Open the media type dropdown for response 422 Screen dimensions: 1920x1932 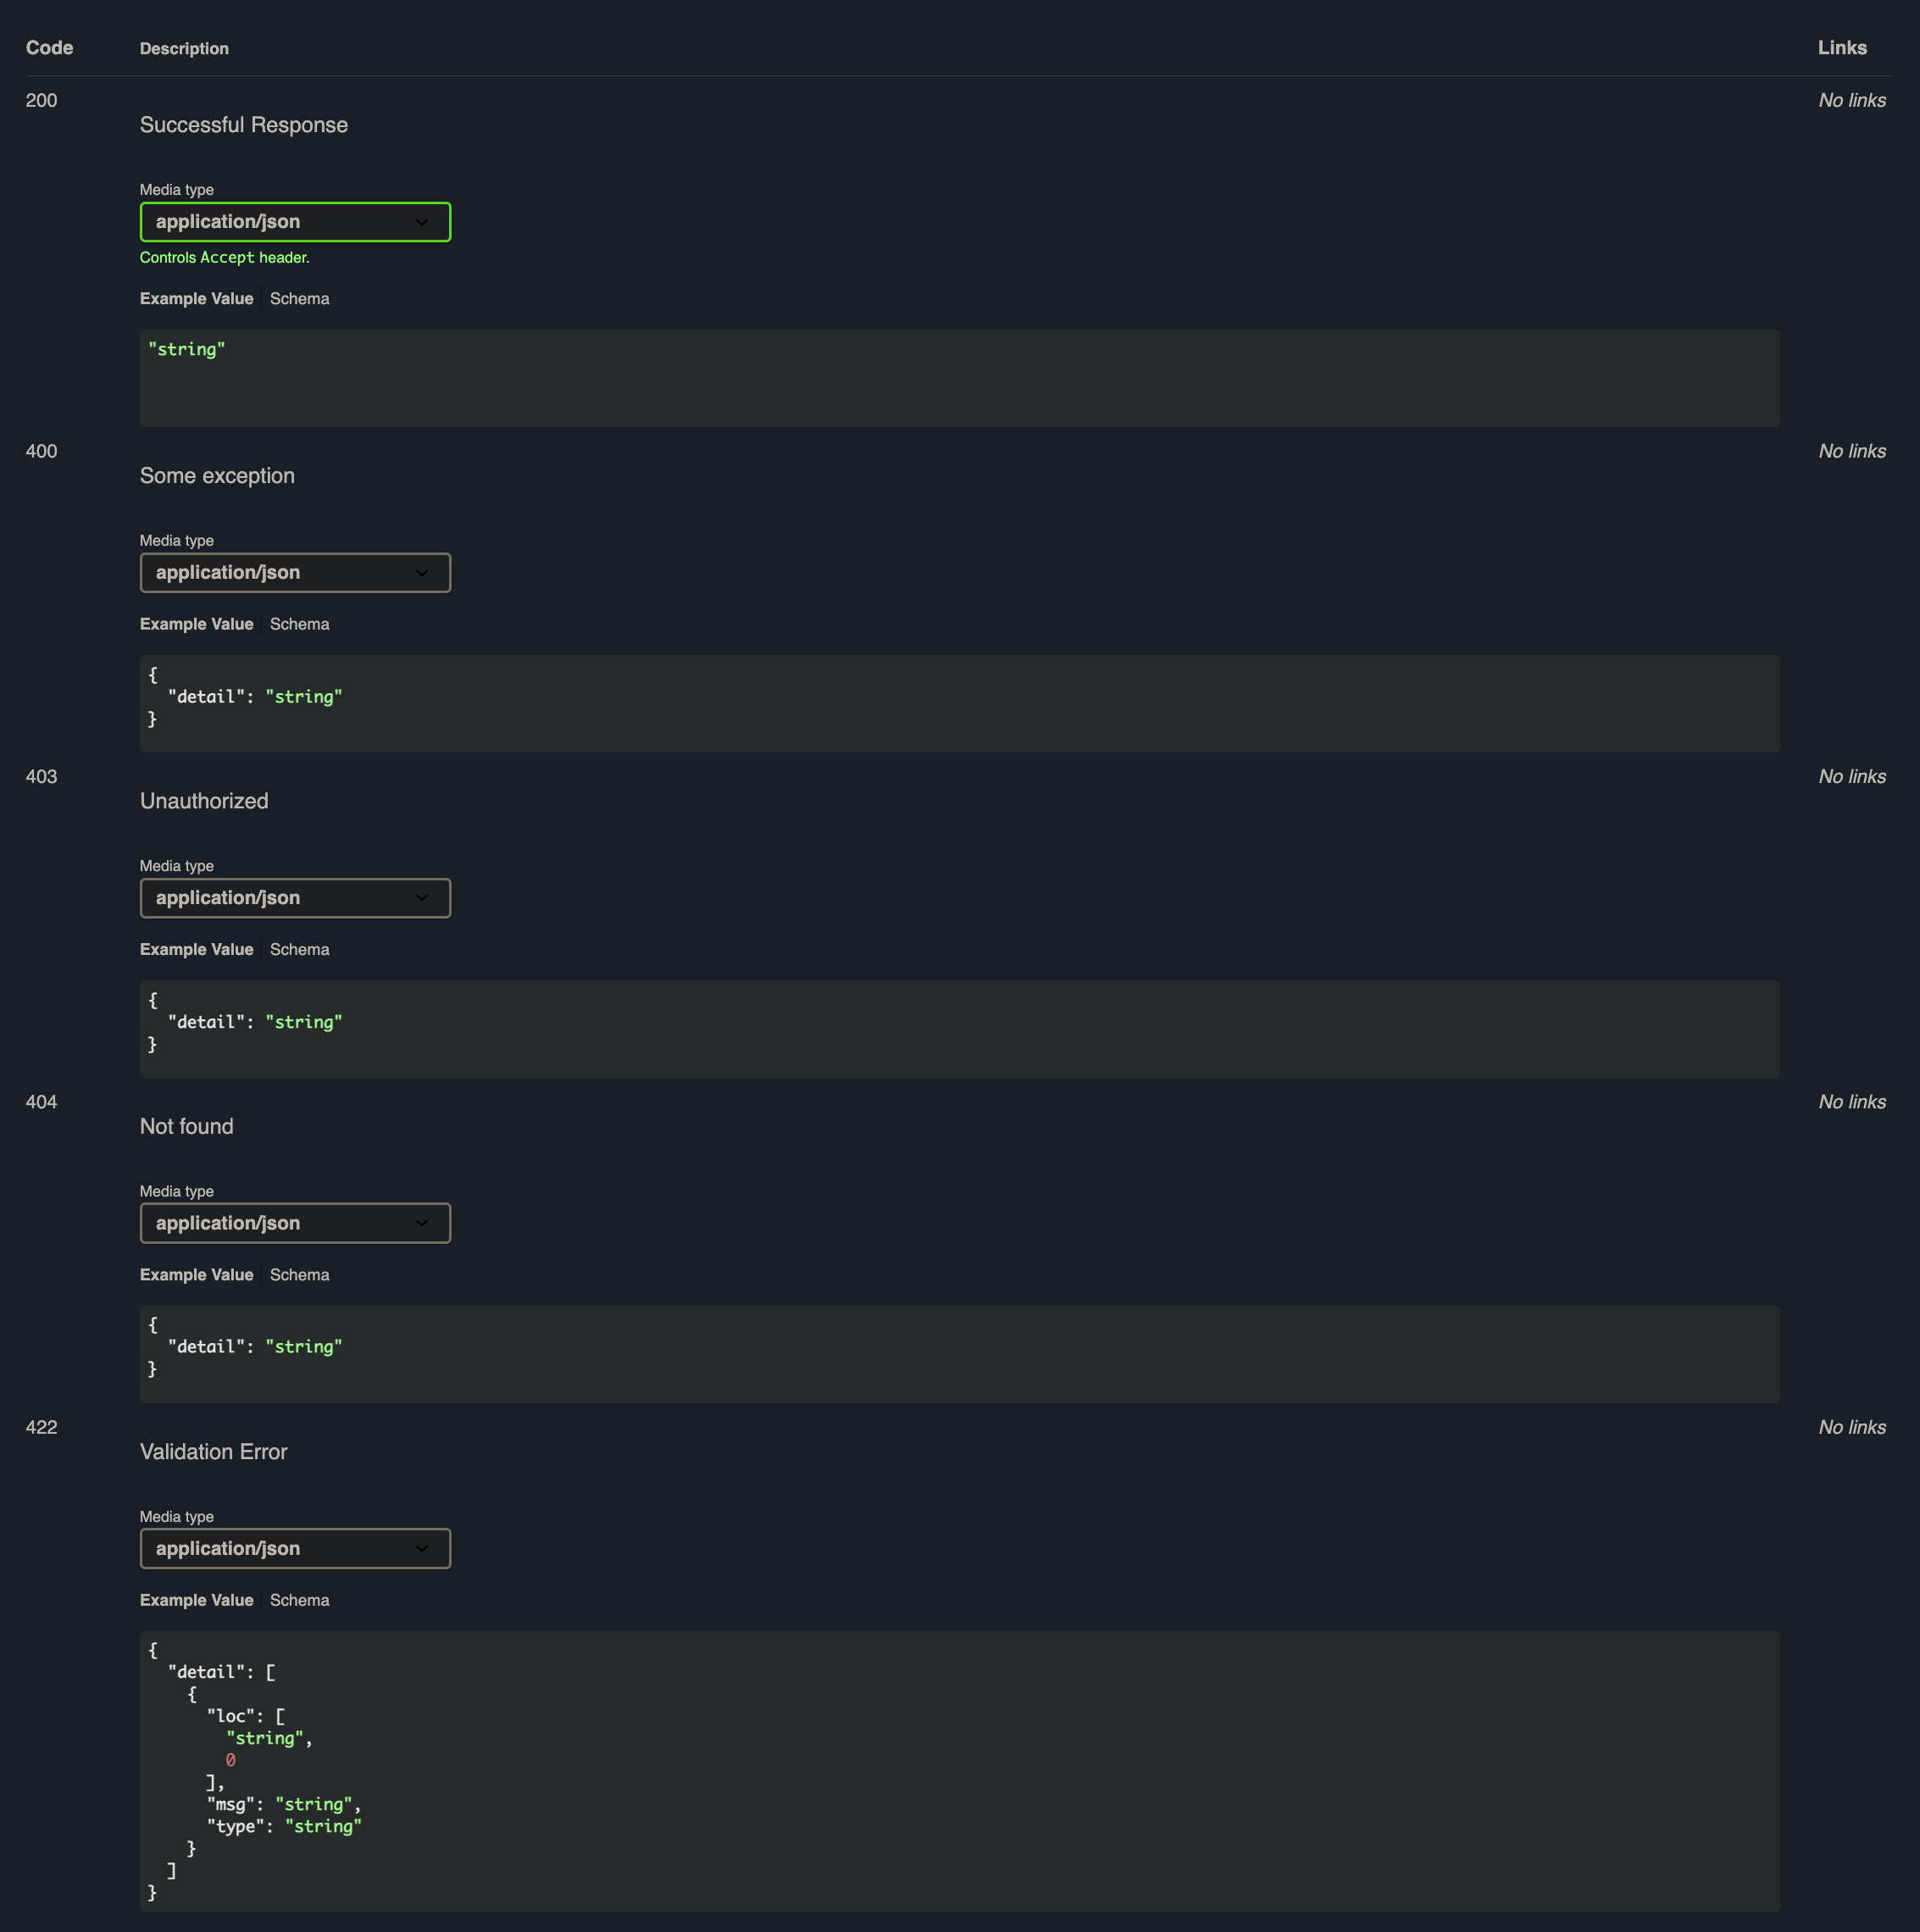(295, 1548)
